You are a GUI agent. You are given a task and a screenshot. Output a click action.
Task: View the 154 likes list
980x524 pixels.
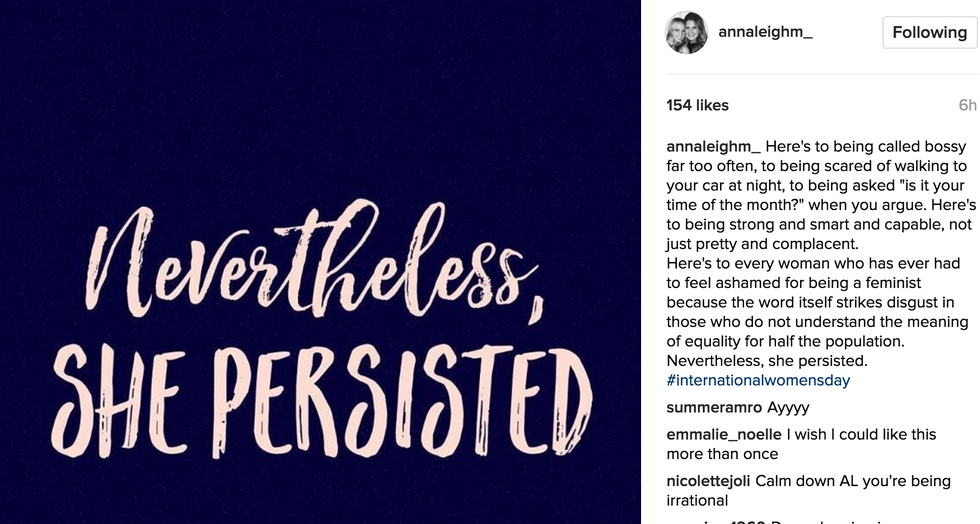[697, 105]
